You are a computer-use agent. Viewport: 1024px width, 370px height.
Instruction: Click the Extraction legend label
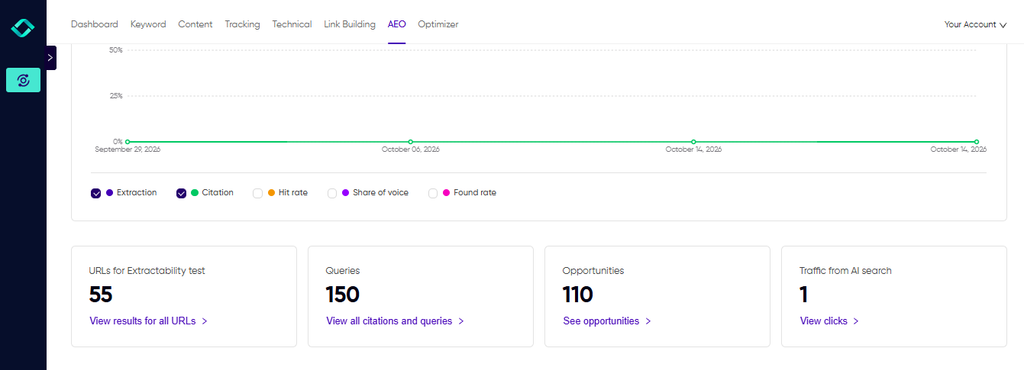click(136, 193)
